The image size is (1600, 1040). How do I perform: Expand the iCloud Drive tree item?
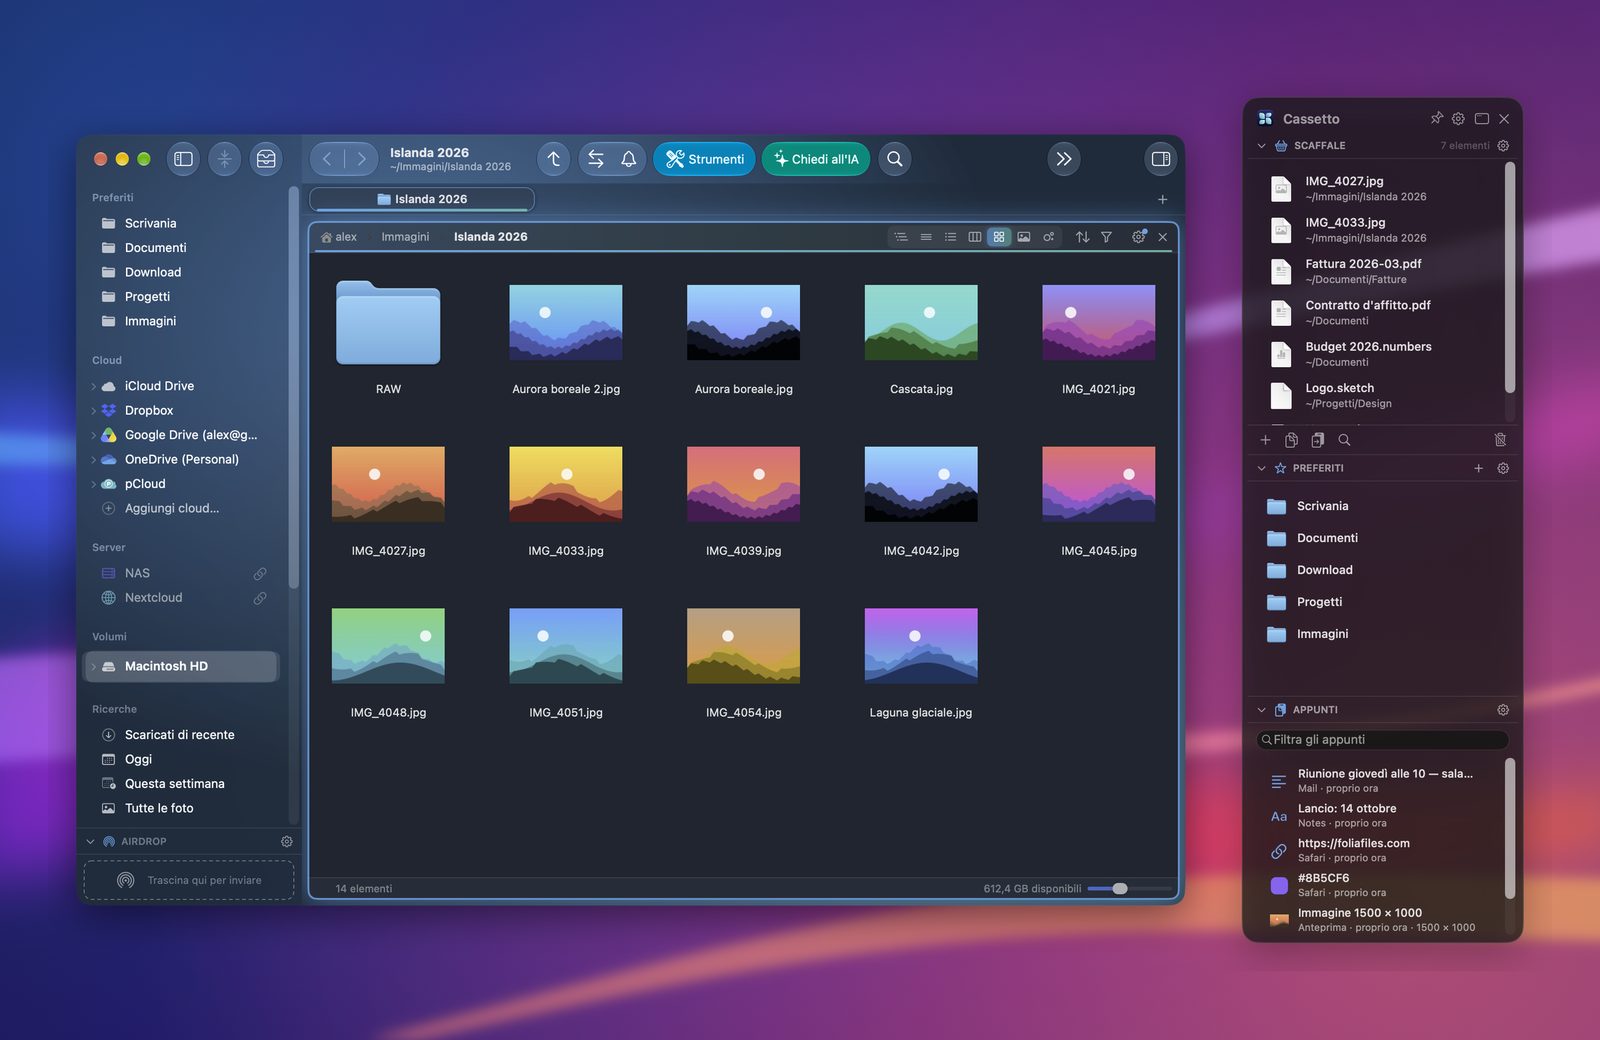click(94, 386)
